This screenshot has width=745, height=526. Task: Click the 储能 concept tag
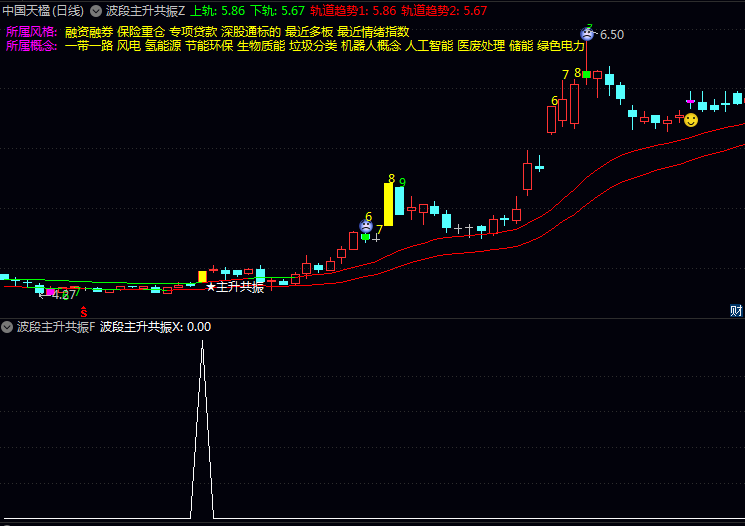521,46
